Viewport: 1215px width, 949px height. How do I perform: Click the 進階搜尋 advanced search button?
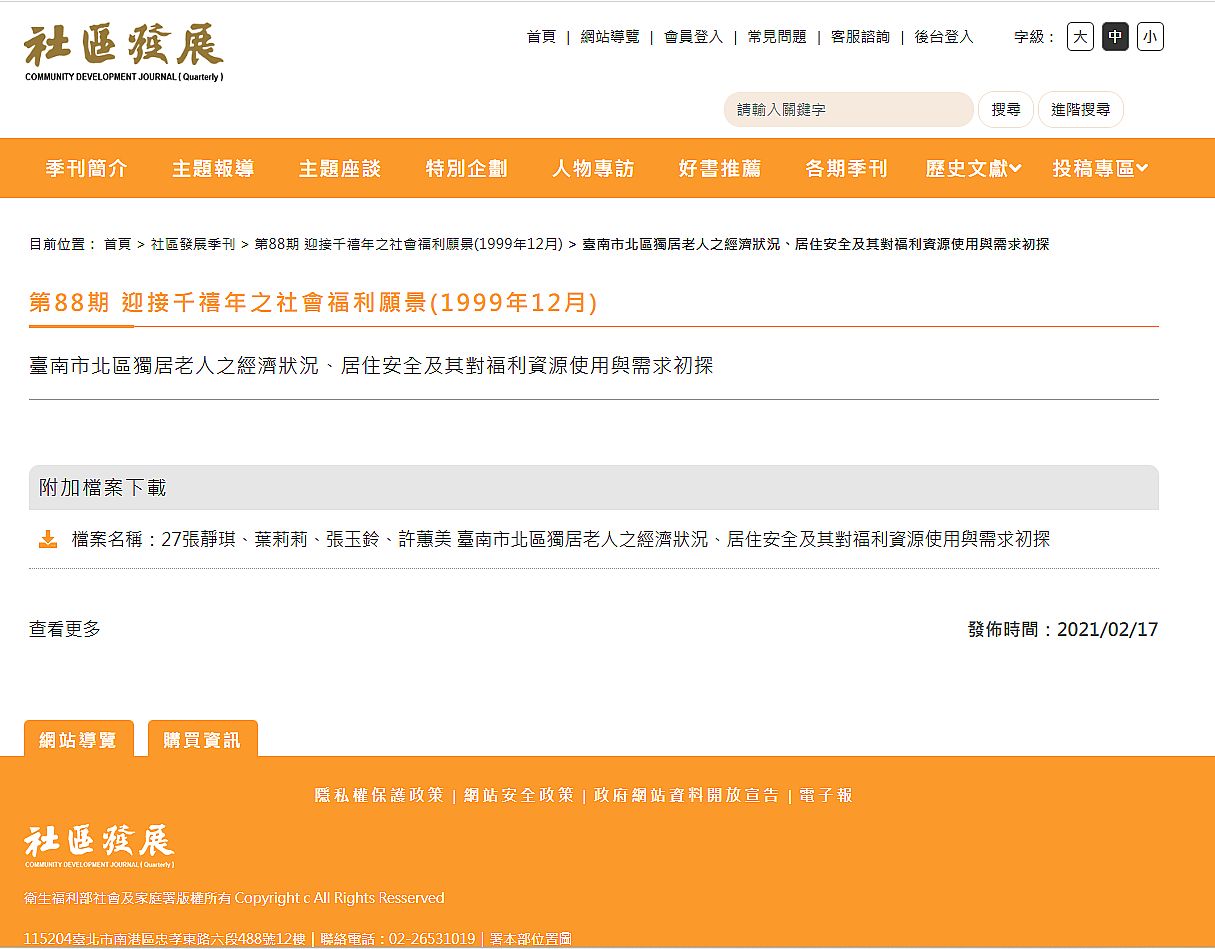pos(1080,110)
